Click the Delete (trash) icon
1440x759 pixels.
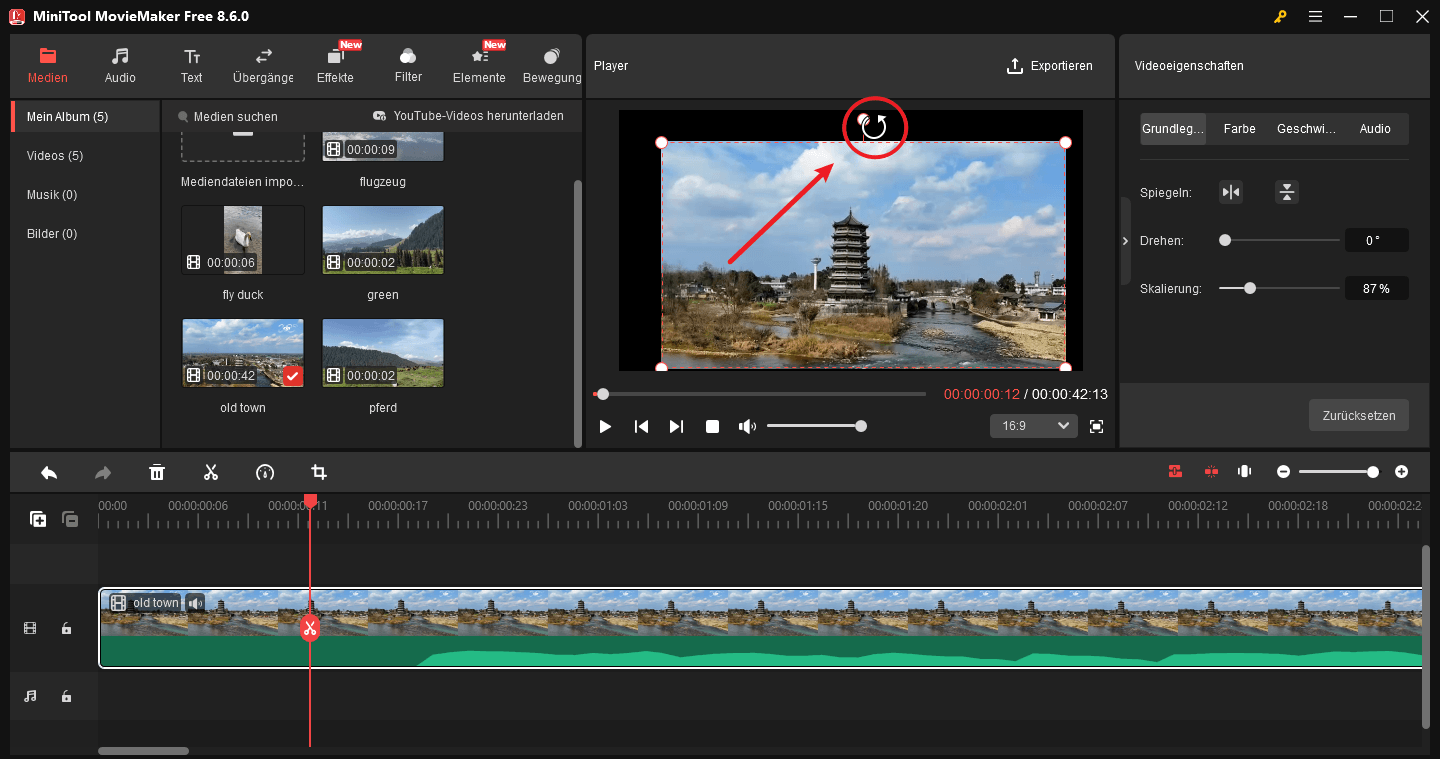(x=157, y=471)
